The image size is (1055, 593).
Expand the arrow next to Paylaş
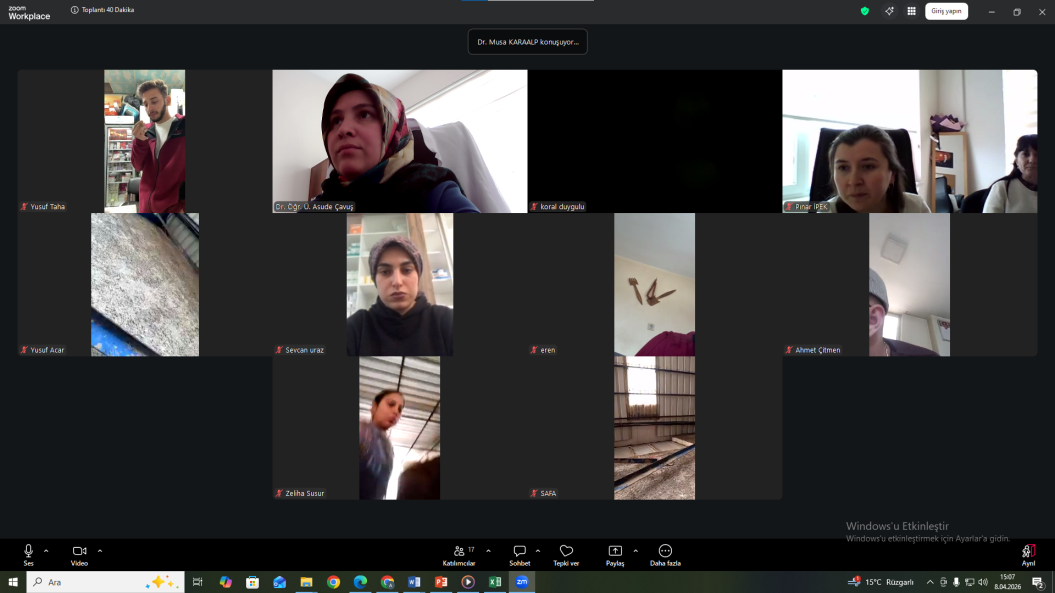tap(635, 551)
